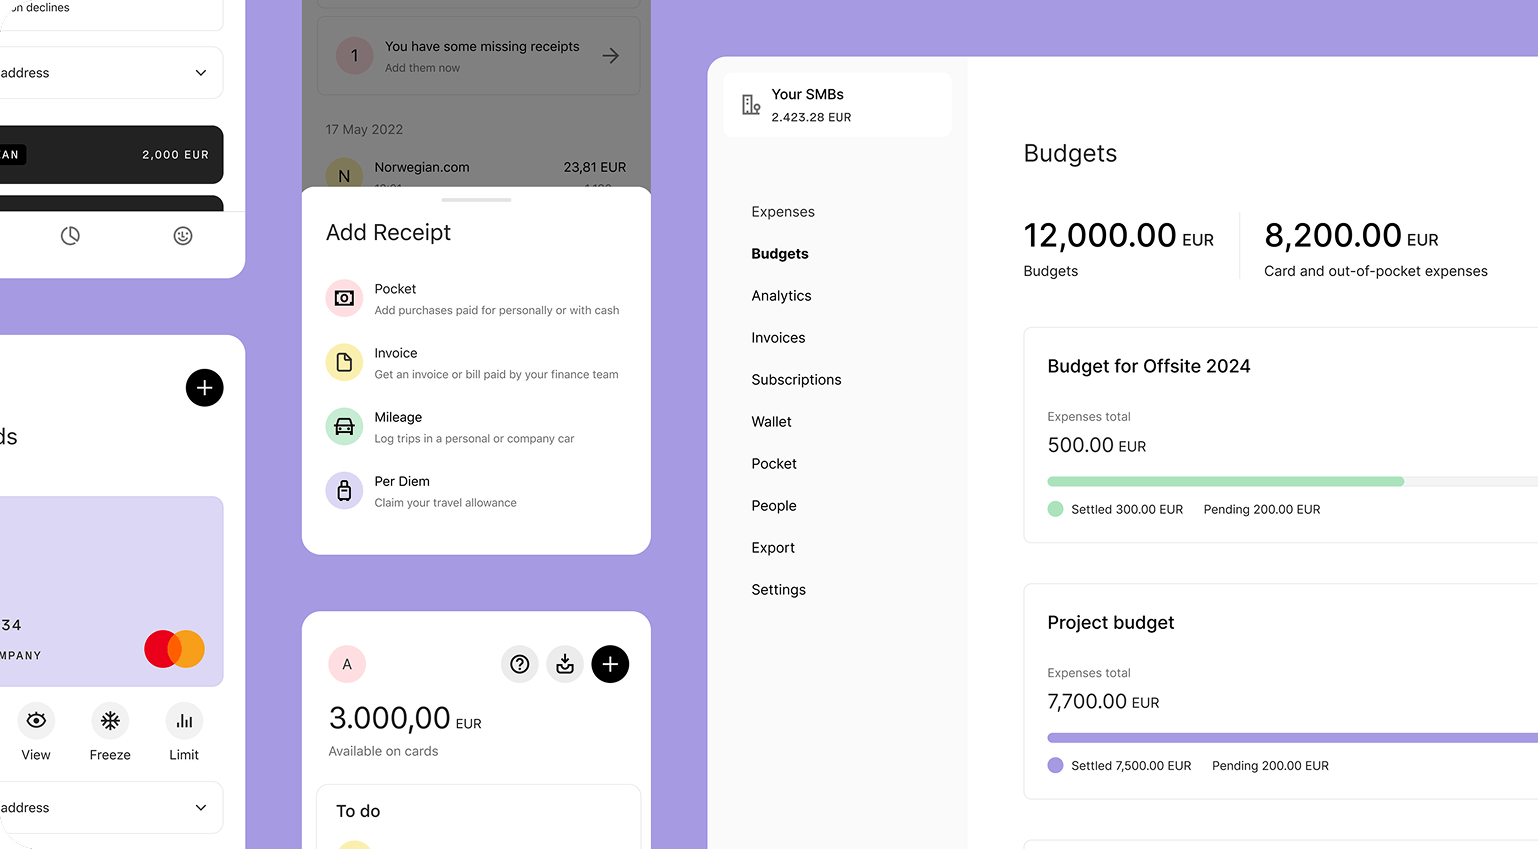Expand the lower address dropdown chevron

click(x=201, y=808)
